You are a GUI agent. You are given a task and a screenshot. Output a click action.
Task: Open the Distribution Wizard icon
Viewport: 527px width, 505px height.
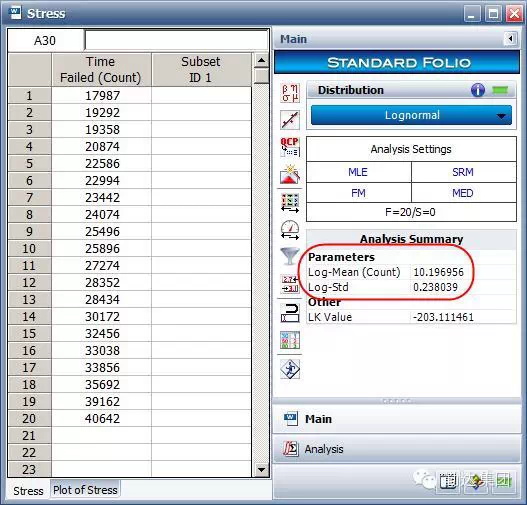(290, 174)
